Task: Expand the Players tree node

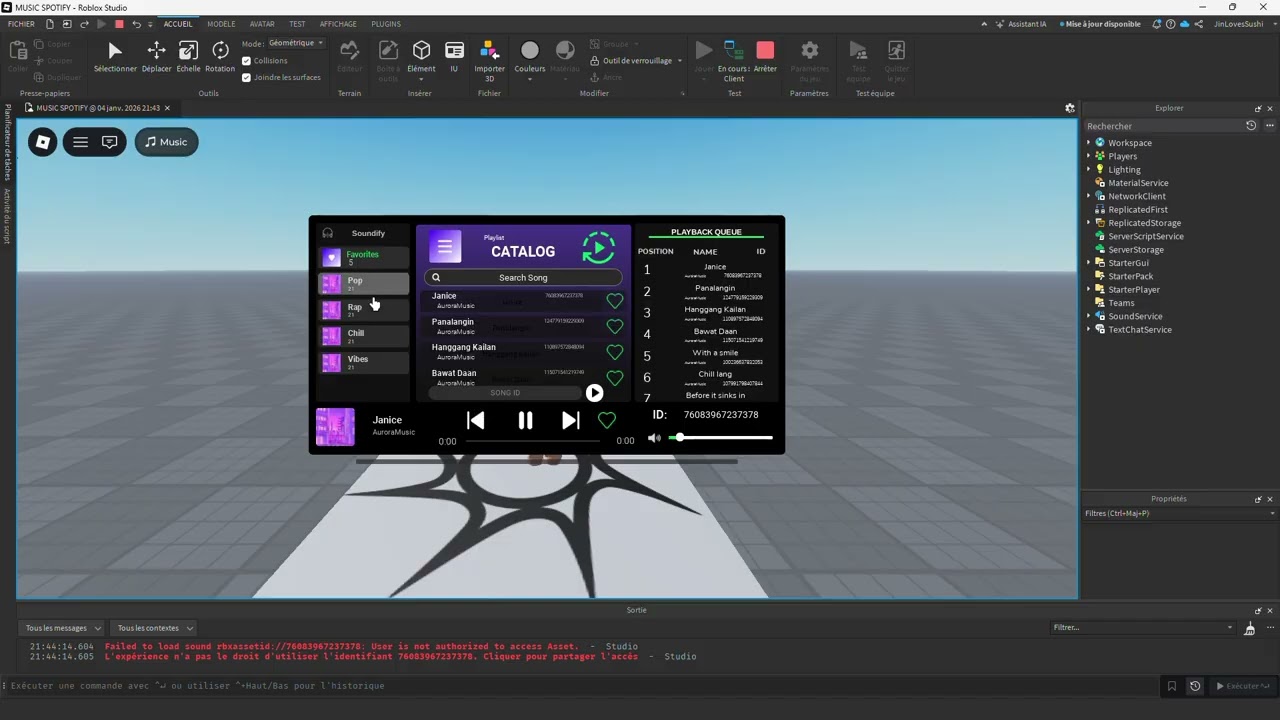Action: (1089, 156)
